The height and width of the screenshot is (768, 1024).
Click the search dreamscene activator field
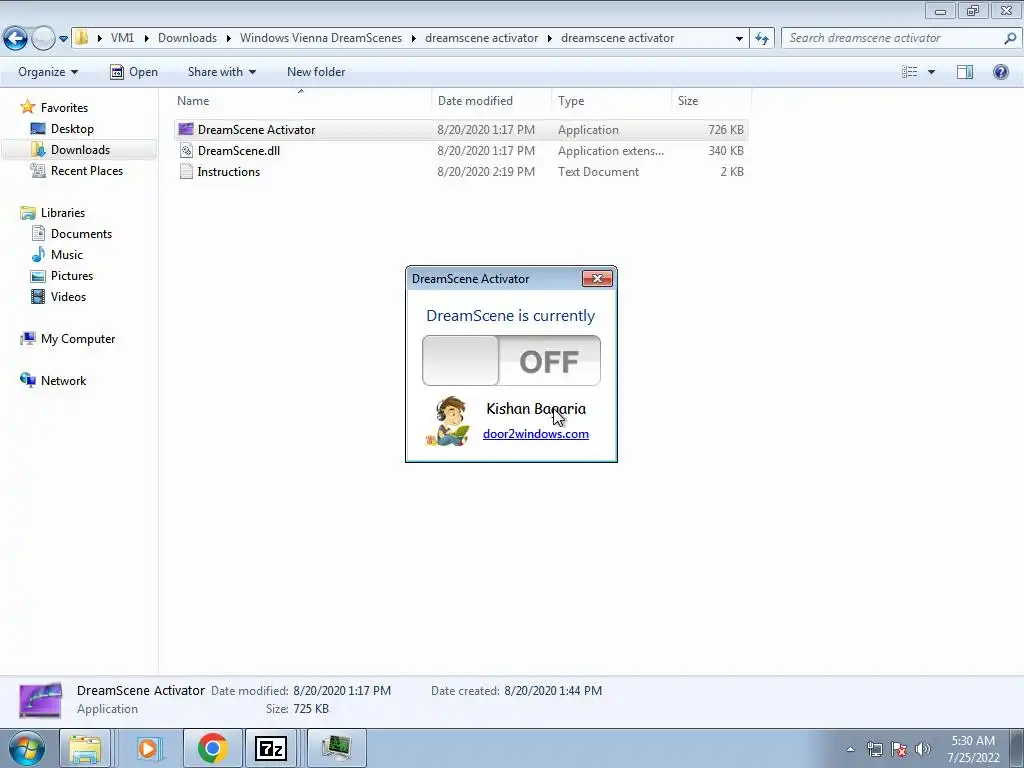pyautogui.click(x=891, y=38)
